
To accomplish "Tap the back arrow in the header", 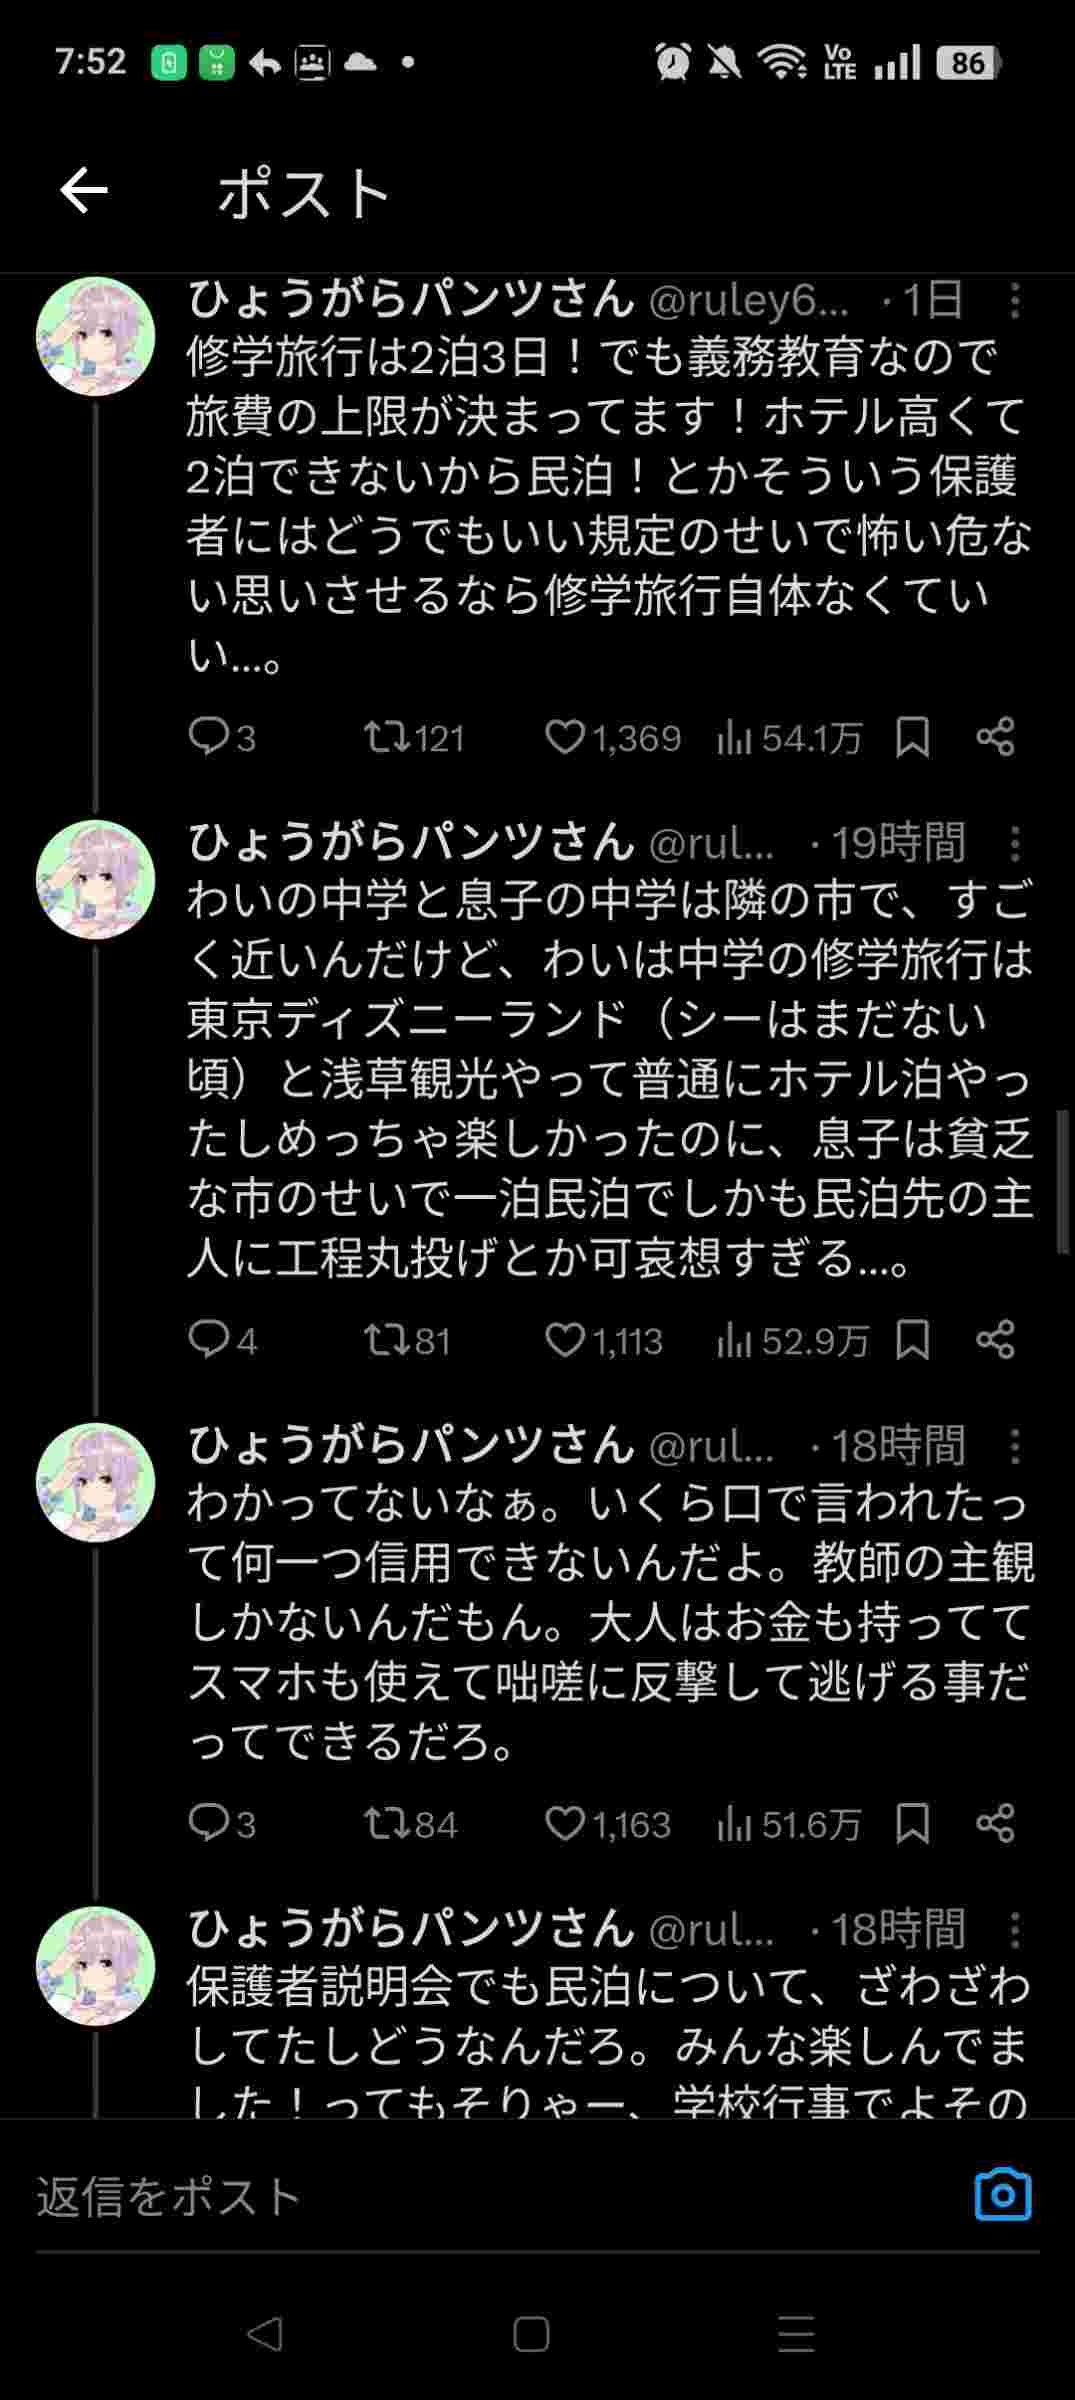I will coord(84,191).
